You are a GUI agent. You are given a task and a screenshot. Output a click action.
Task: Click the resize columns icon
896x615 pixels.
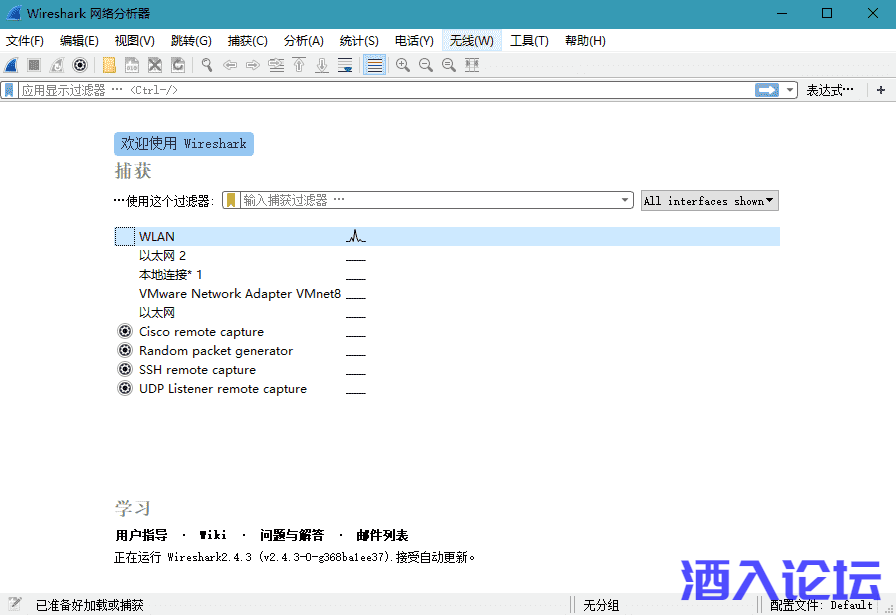[x=472, y=65]
